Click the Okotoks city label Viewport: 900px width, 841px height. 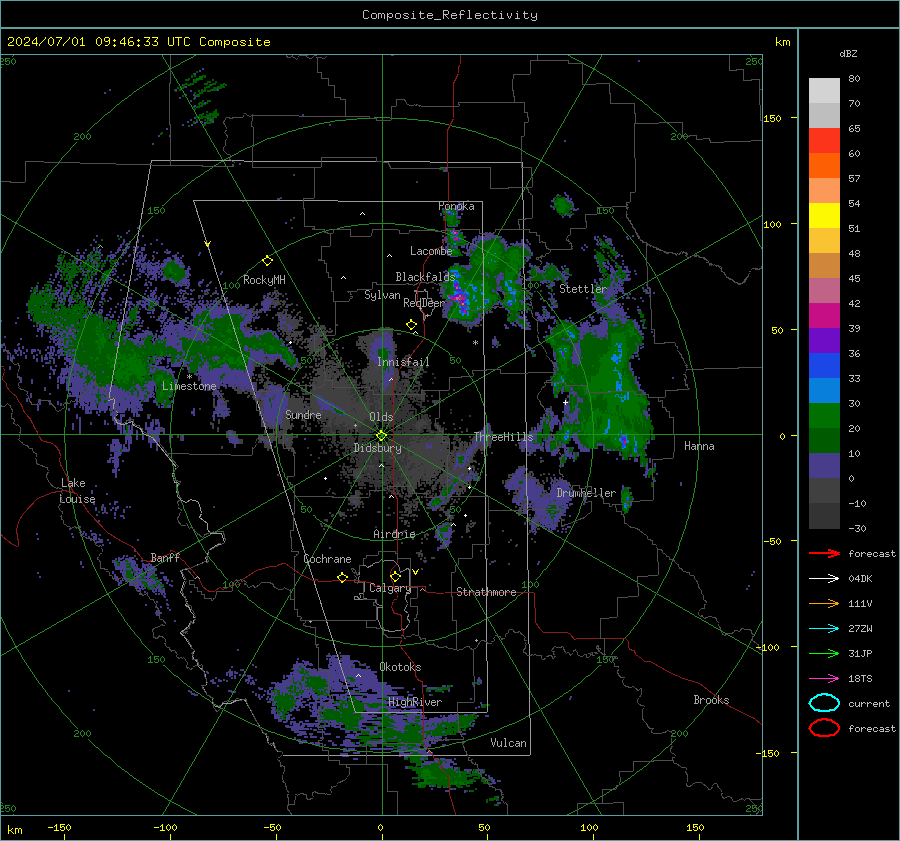pos(400,667)
